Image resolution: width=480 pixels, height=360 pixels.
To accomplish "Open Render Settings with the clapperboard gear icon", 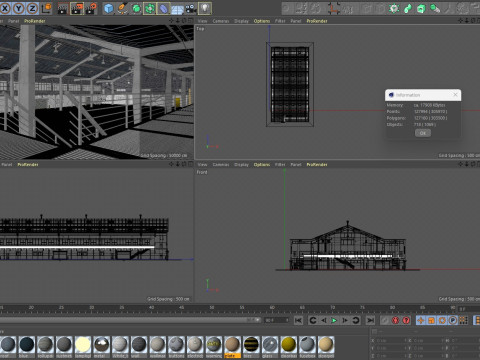I will 91,8.
